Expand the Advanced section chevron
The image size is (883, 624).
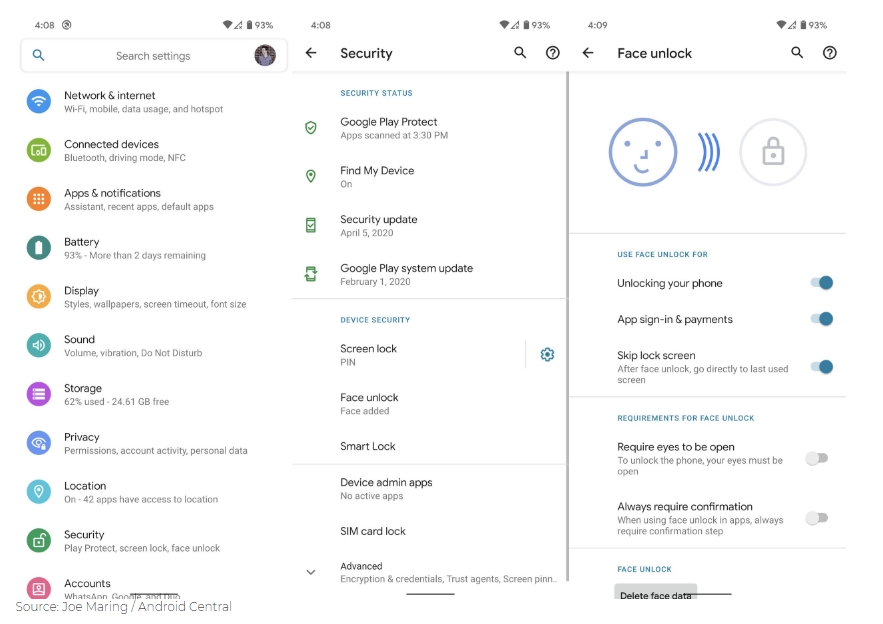pos(311,572)
